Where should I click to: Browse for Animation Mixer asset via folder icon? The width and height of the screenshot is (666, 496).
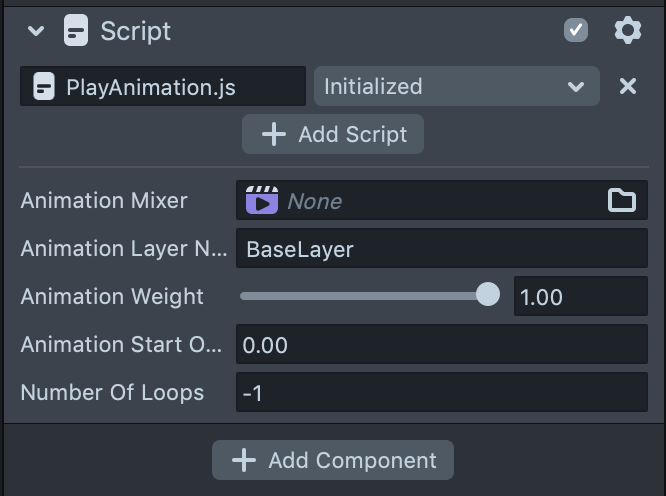pyautogui.click(x=622, y=201)
